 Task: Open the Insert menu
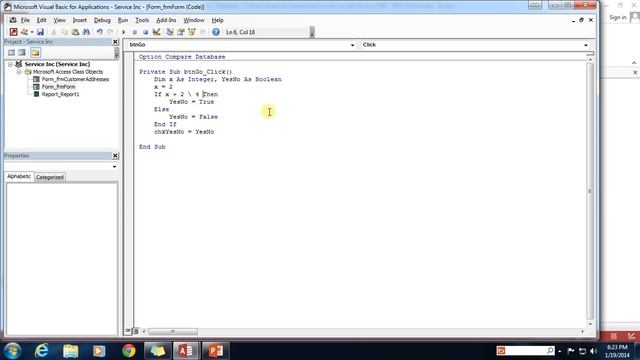(x=80, y=20)
